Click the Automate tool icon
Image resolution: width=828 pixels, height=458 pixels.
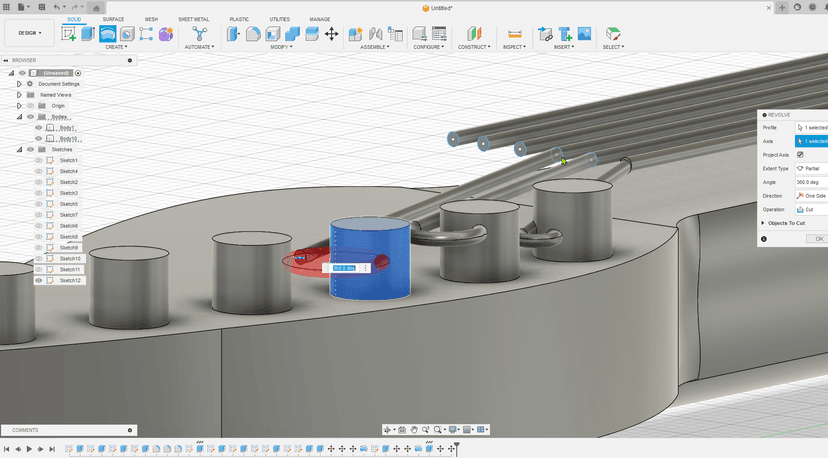[199, 34]
